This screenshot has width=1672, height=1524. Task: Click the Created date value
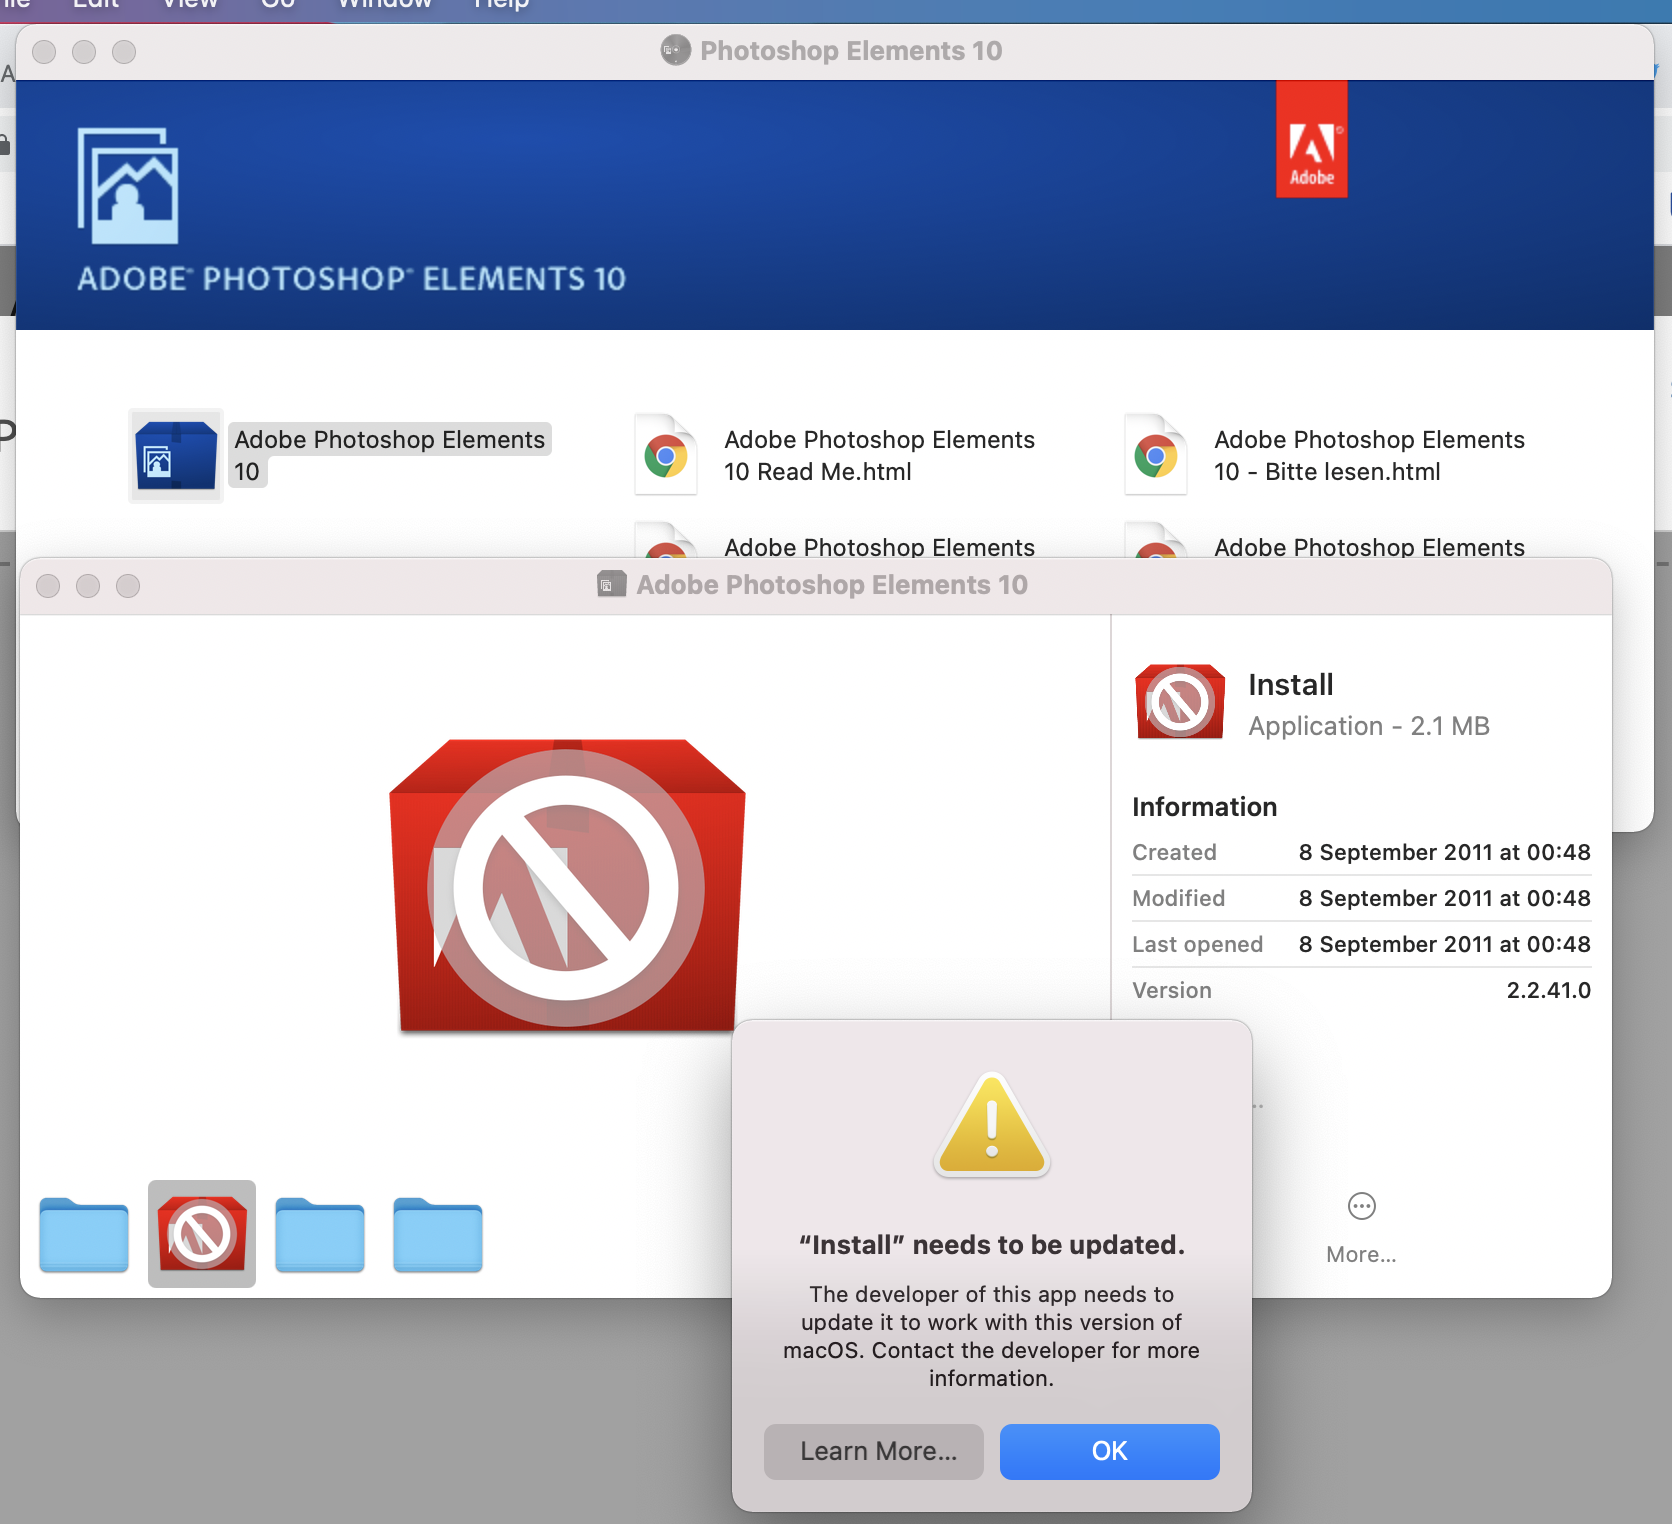tap(1444, 852)
